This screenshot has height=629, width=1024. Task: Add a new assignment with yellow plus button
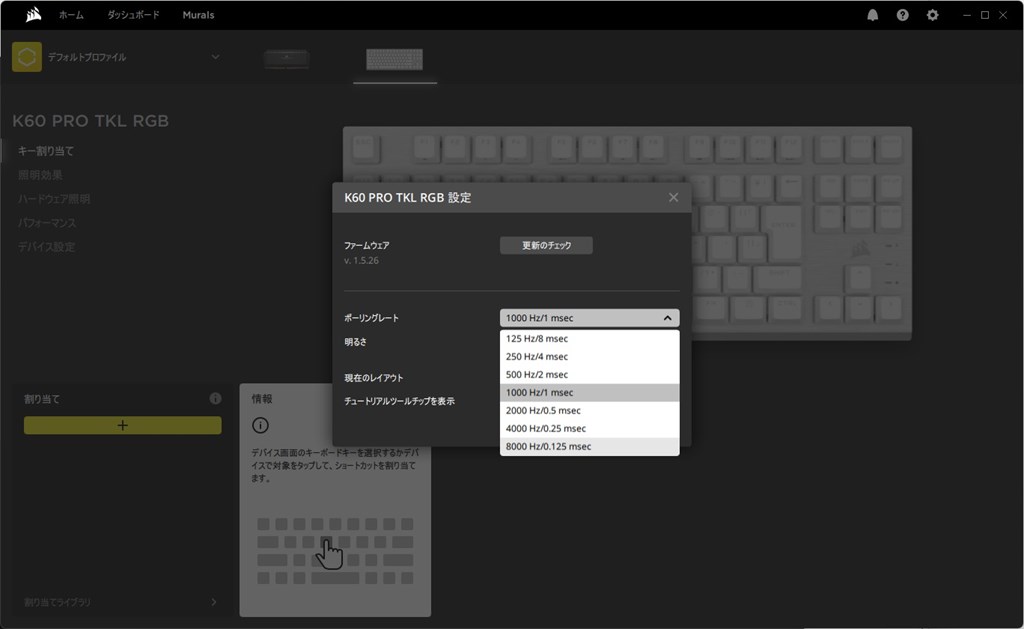click(123, 425)
